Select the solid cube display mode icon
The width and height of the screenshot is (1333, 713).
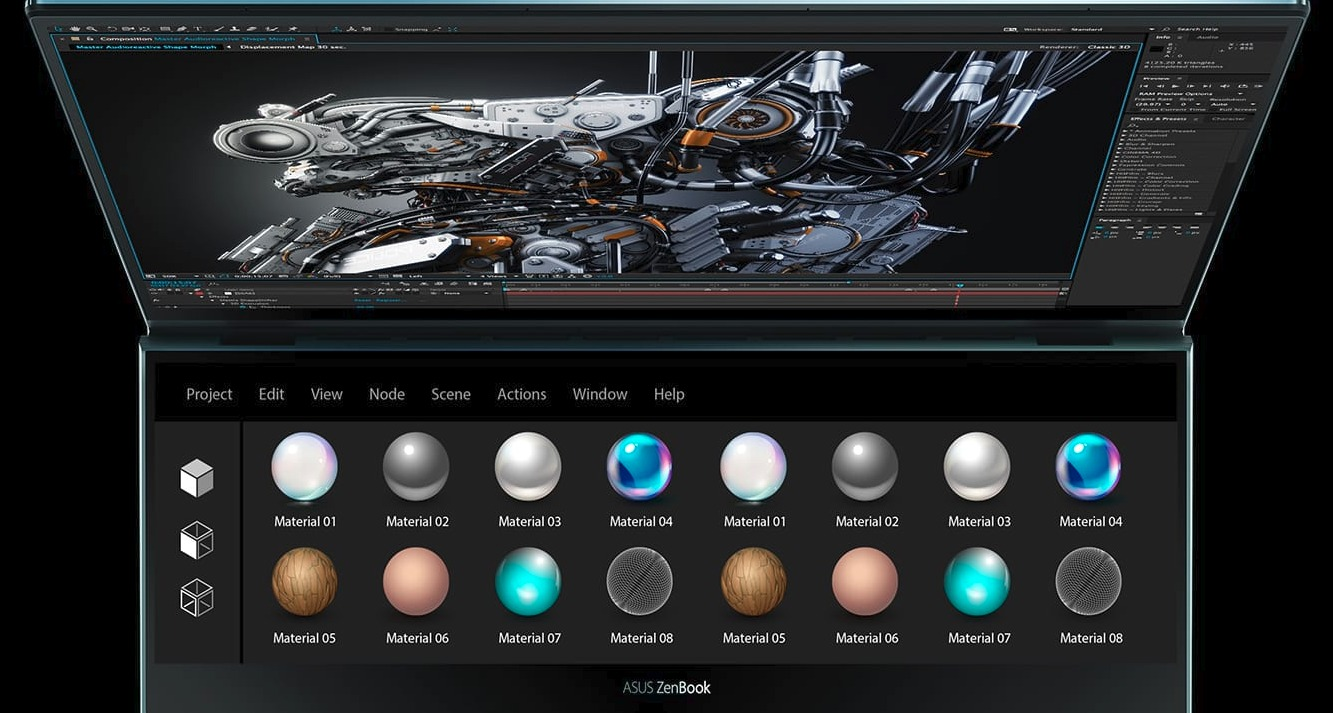coord(196,478)
